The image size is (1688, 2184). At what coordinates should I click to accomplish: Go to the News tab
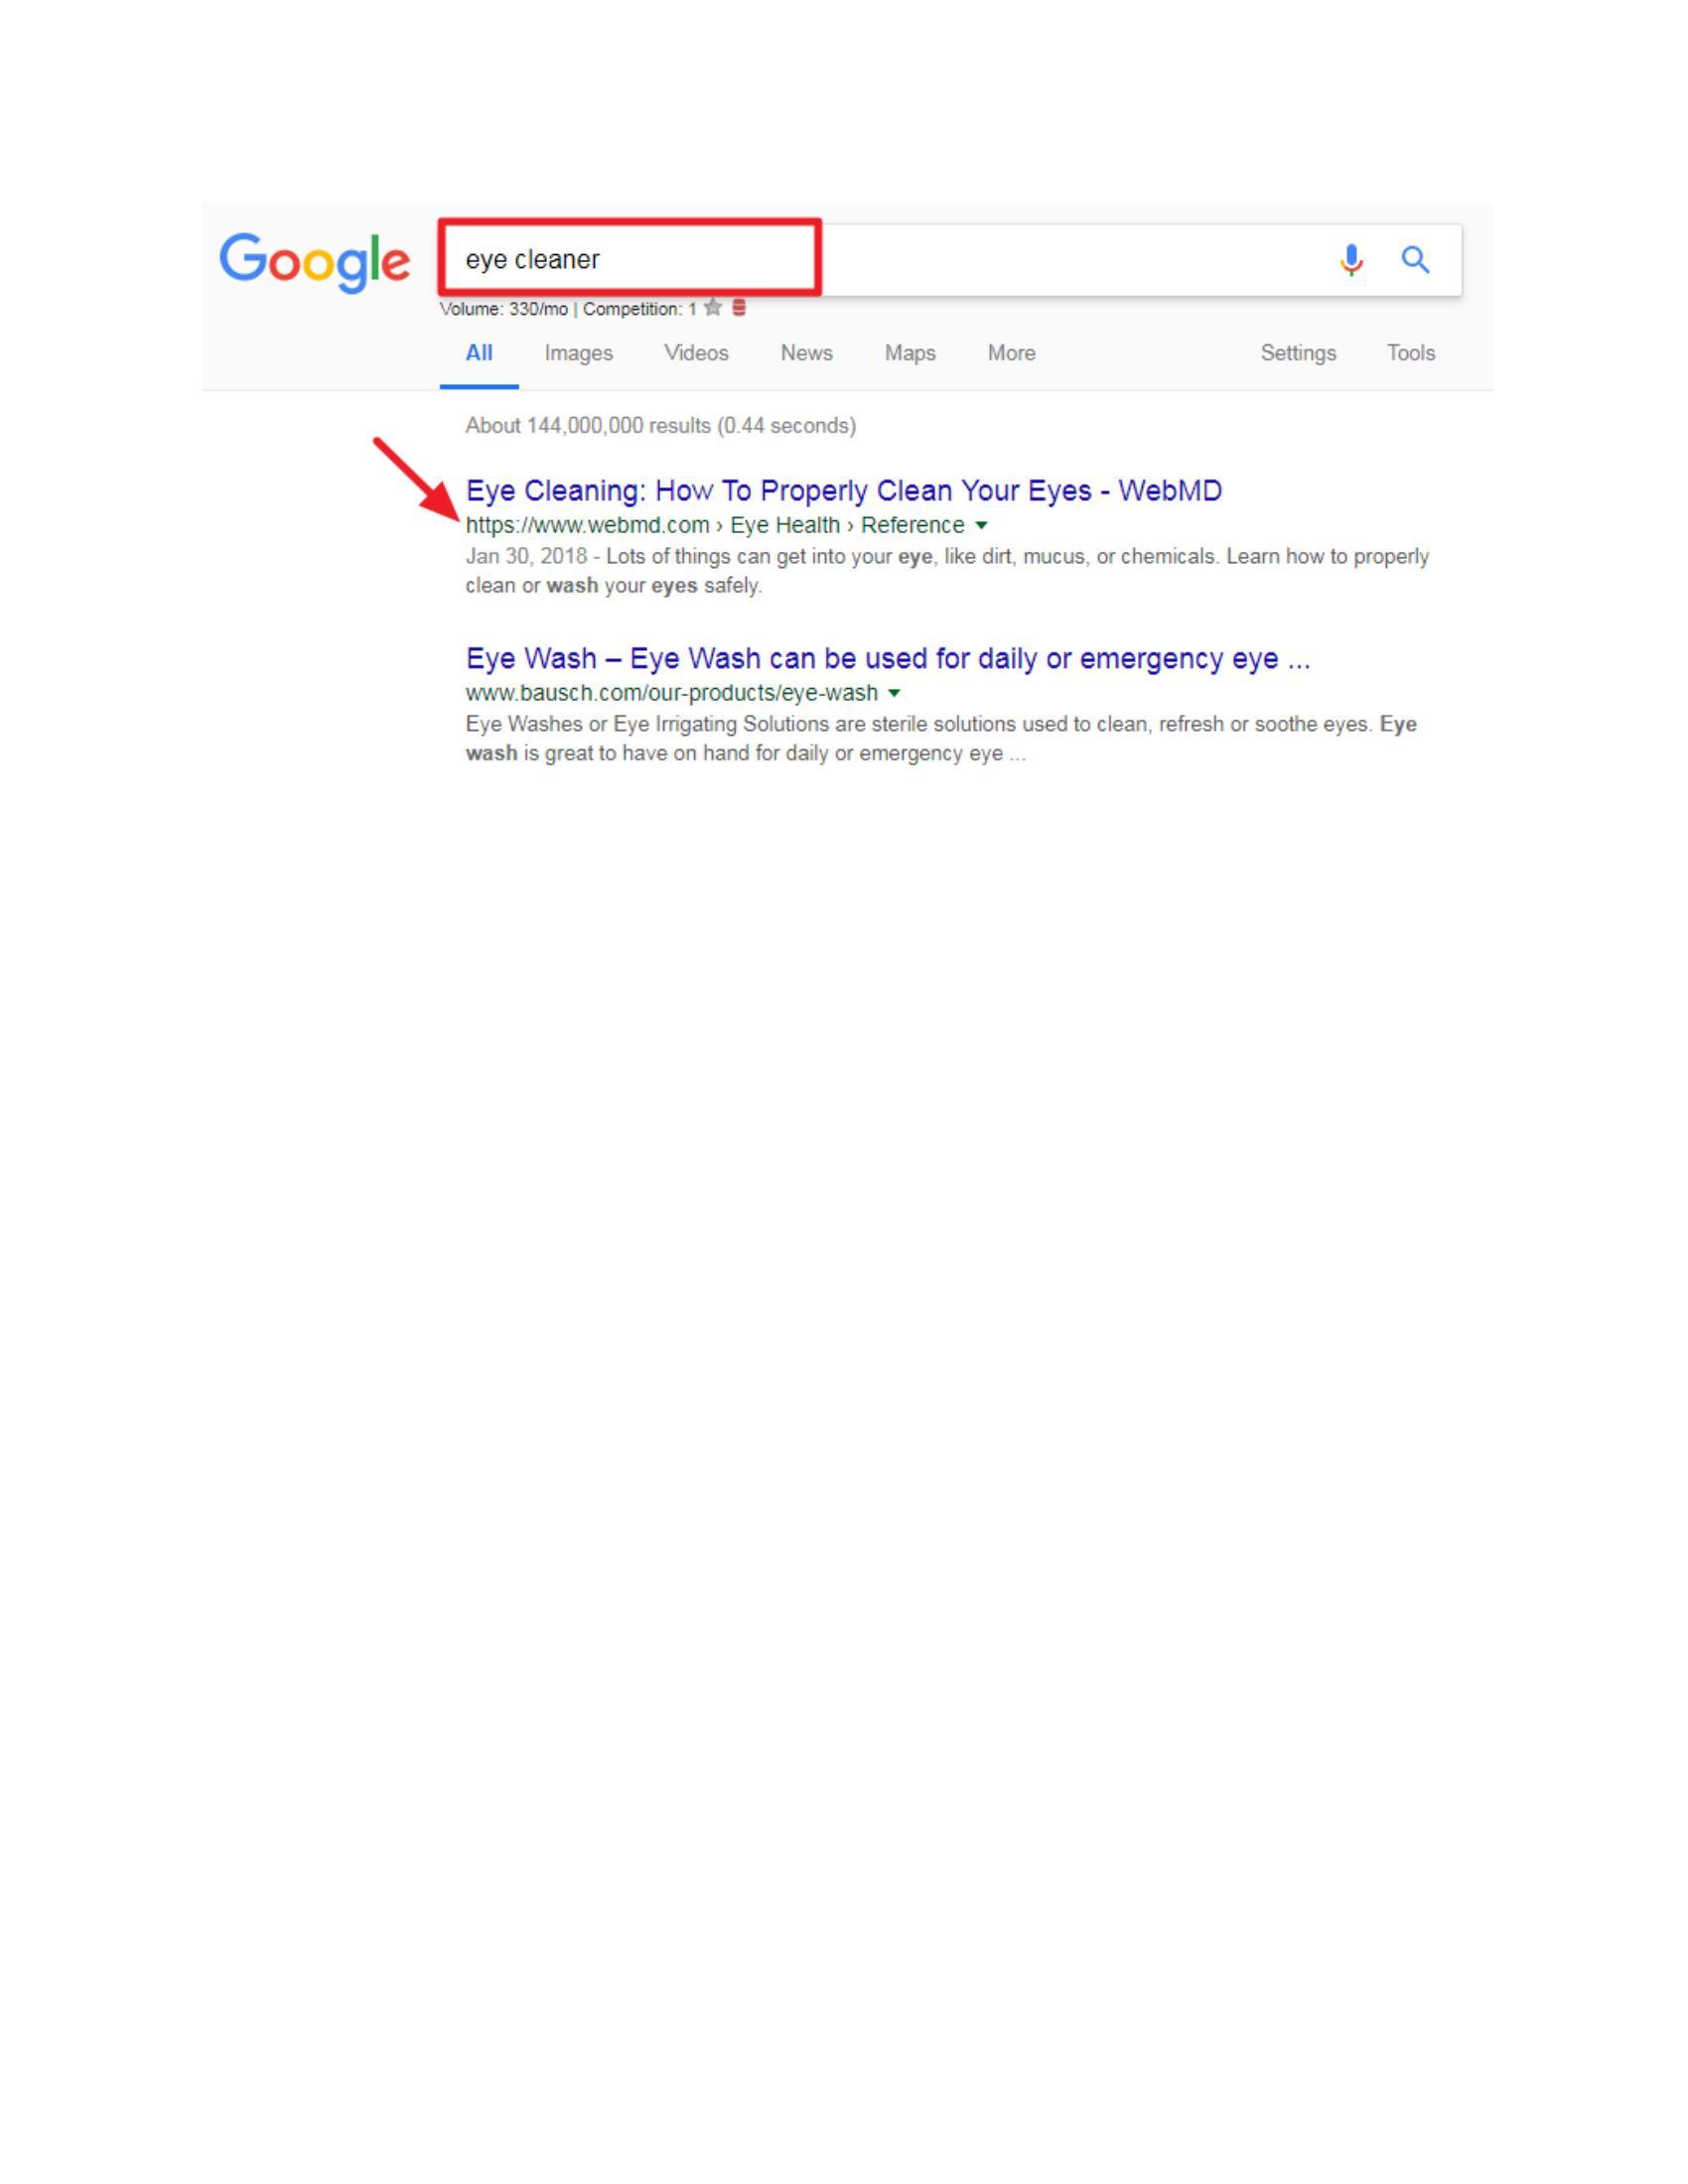(807, 353)
